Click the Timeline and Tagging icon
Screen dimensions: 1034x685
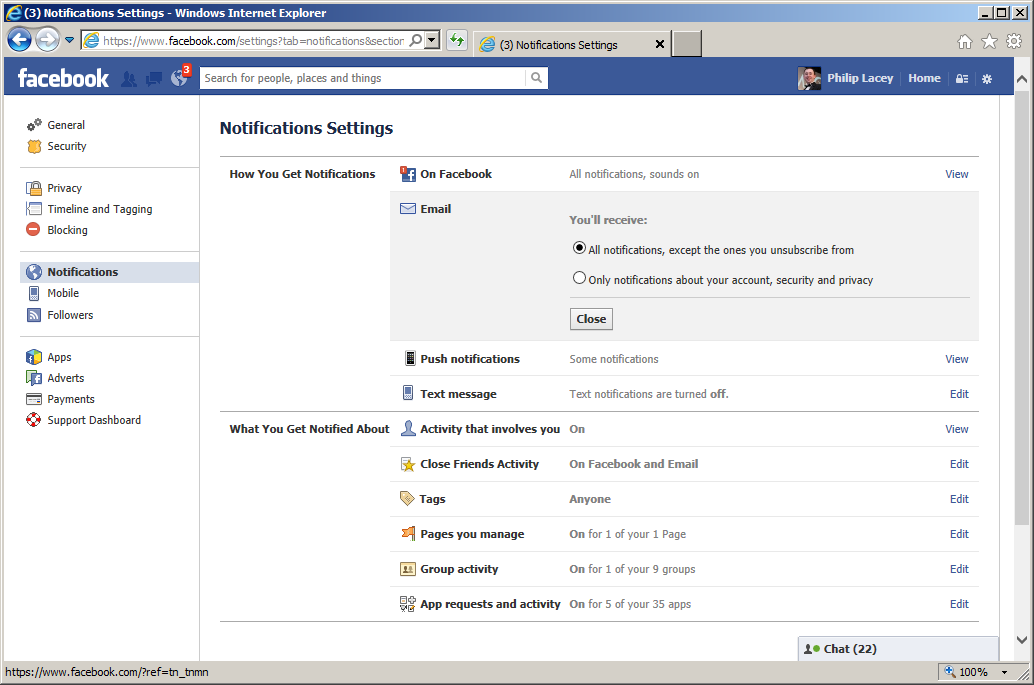coord(34,209)
